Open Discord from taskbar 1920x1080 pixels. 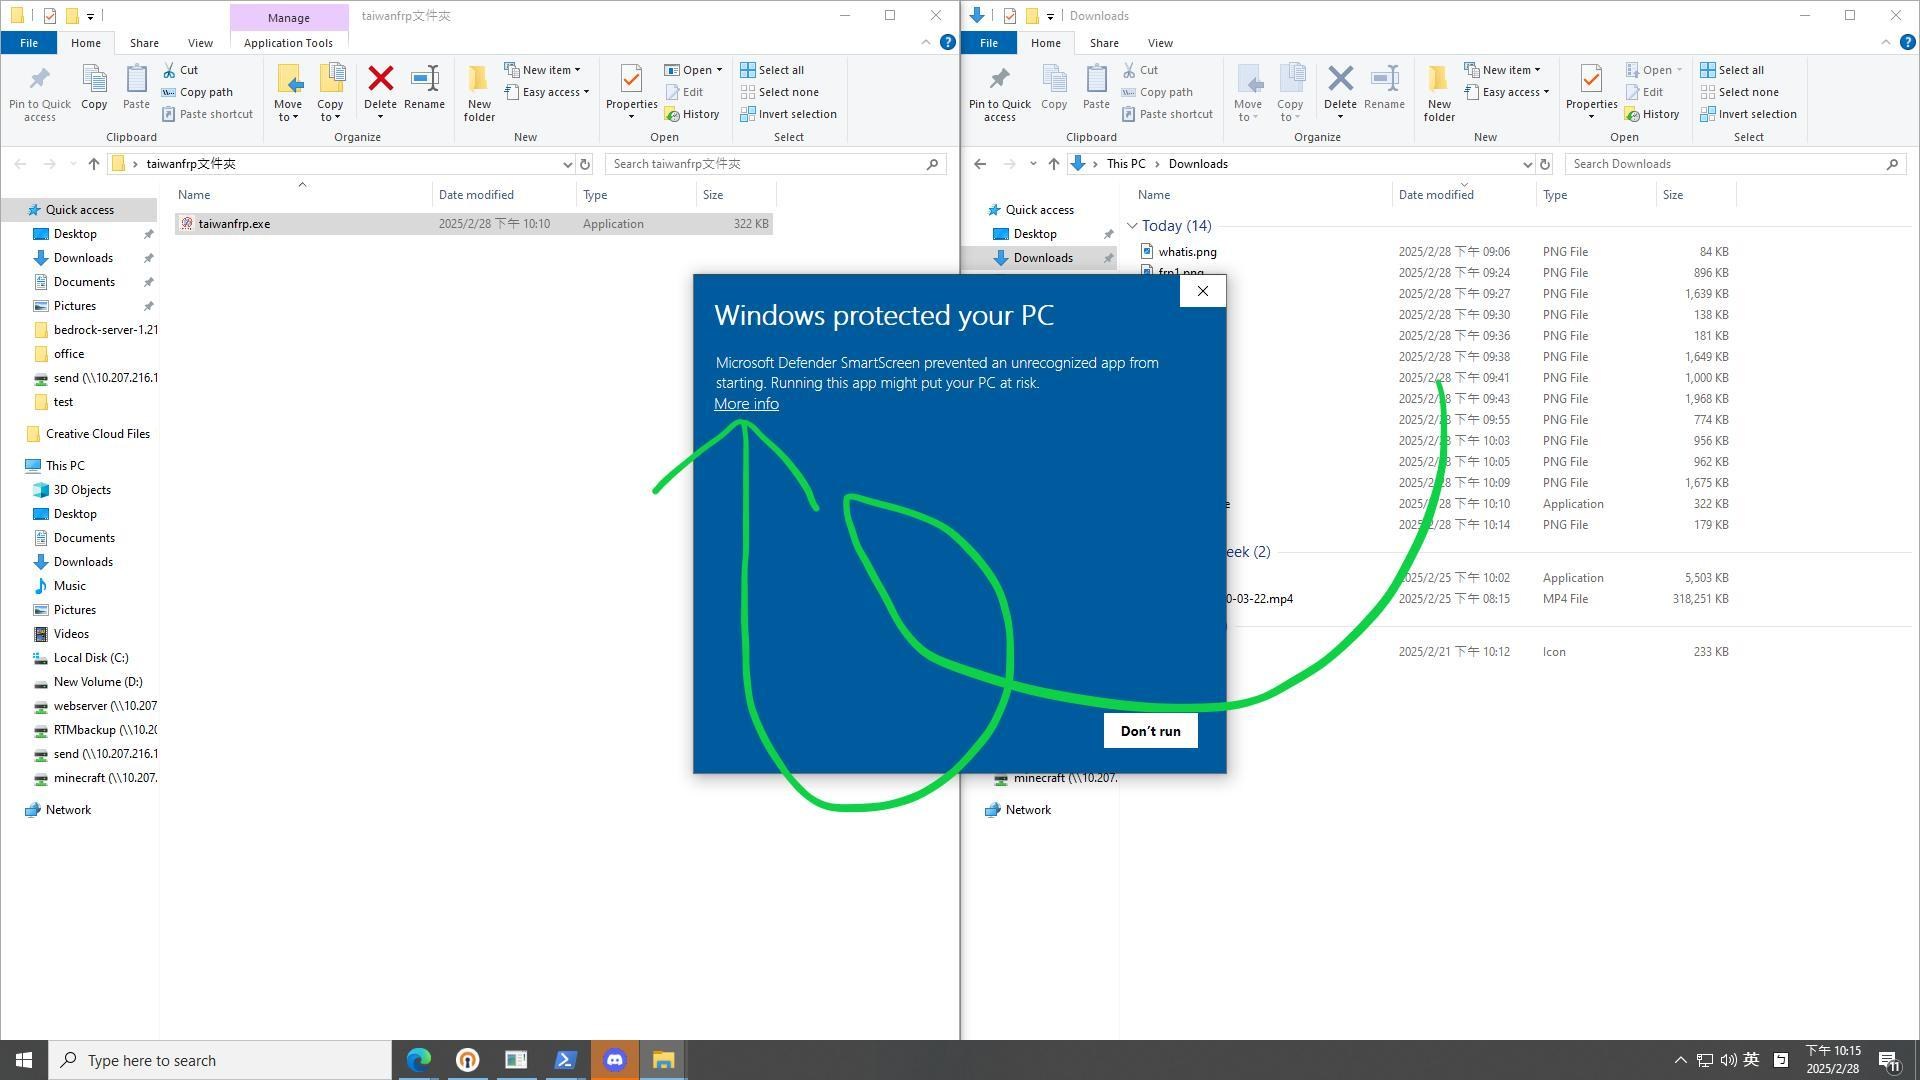click(614, 1060)
